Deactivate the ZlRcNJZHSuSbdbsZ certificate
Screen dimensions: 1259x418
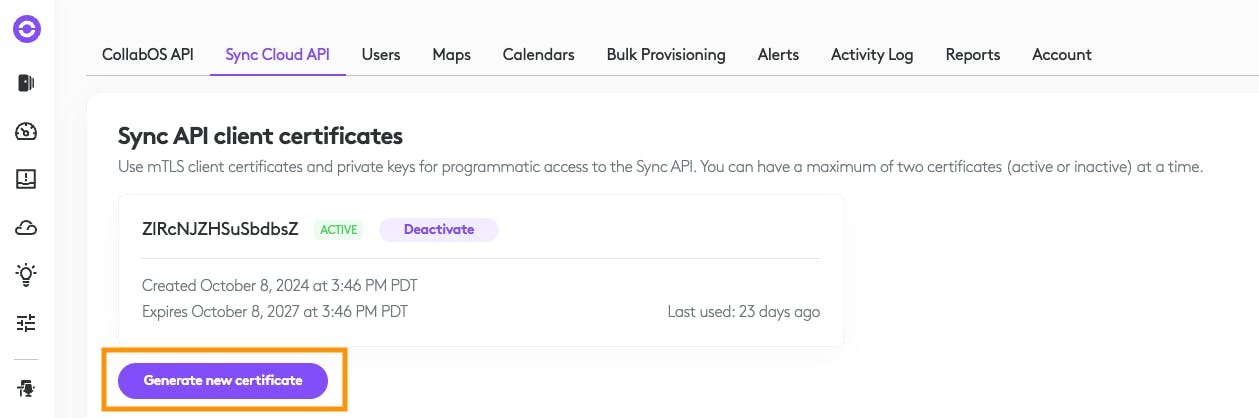click(439, 229)
